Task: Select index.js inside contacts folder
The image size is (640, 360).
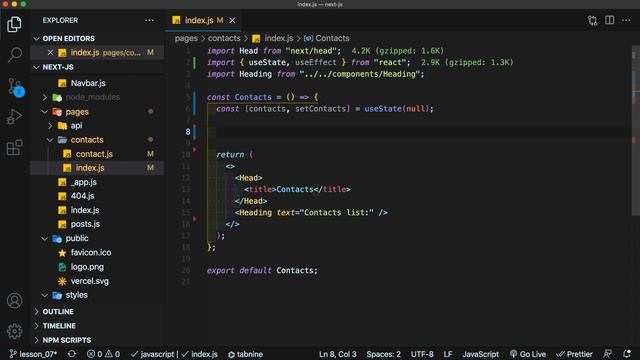Action: coord(90,168)
